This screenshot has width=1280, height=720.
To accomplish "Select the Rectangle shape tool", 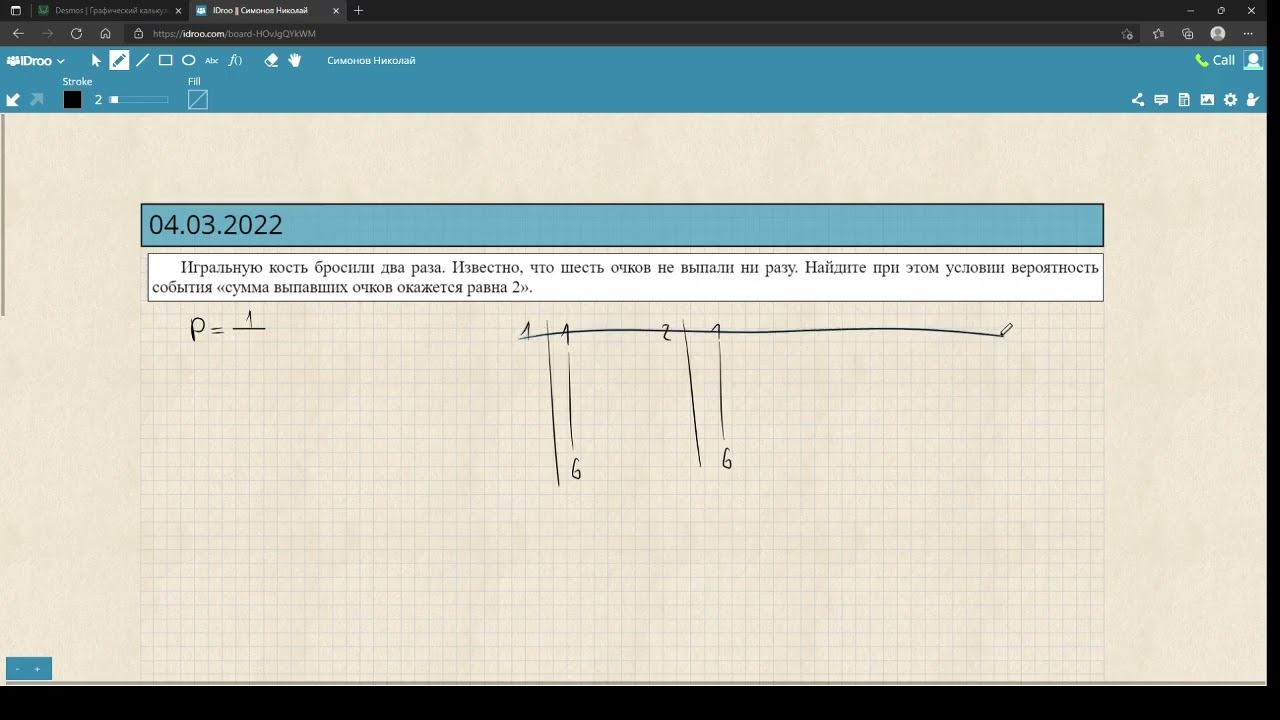I will 165,60.
